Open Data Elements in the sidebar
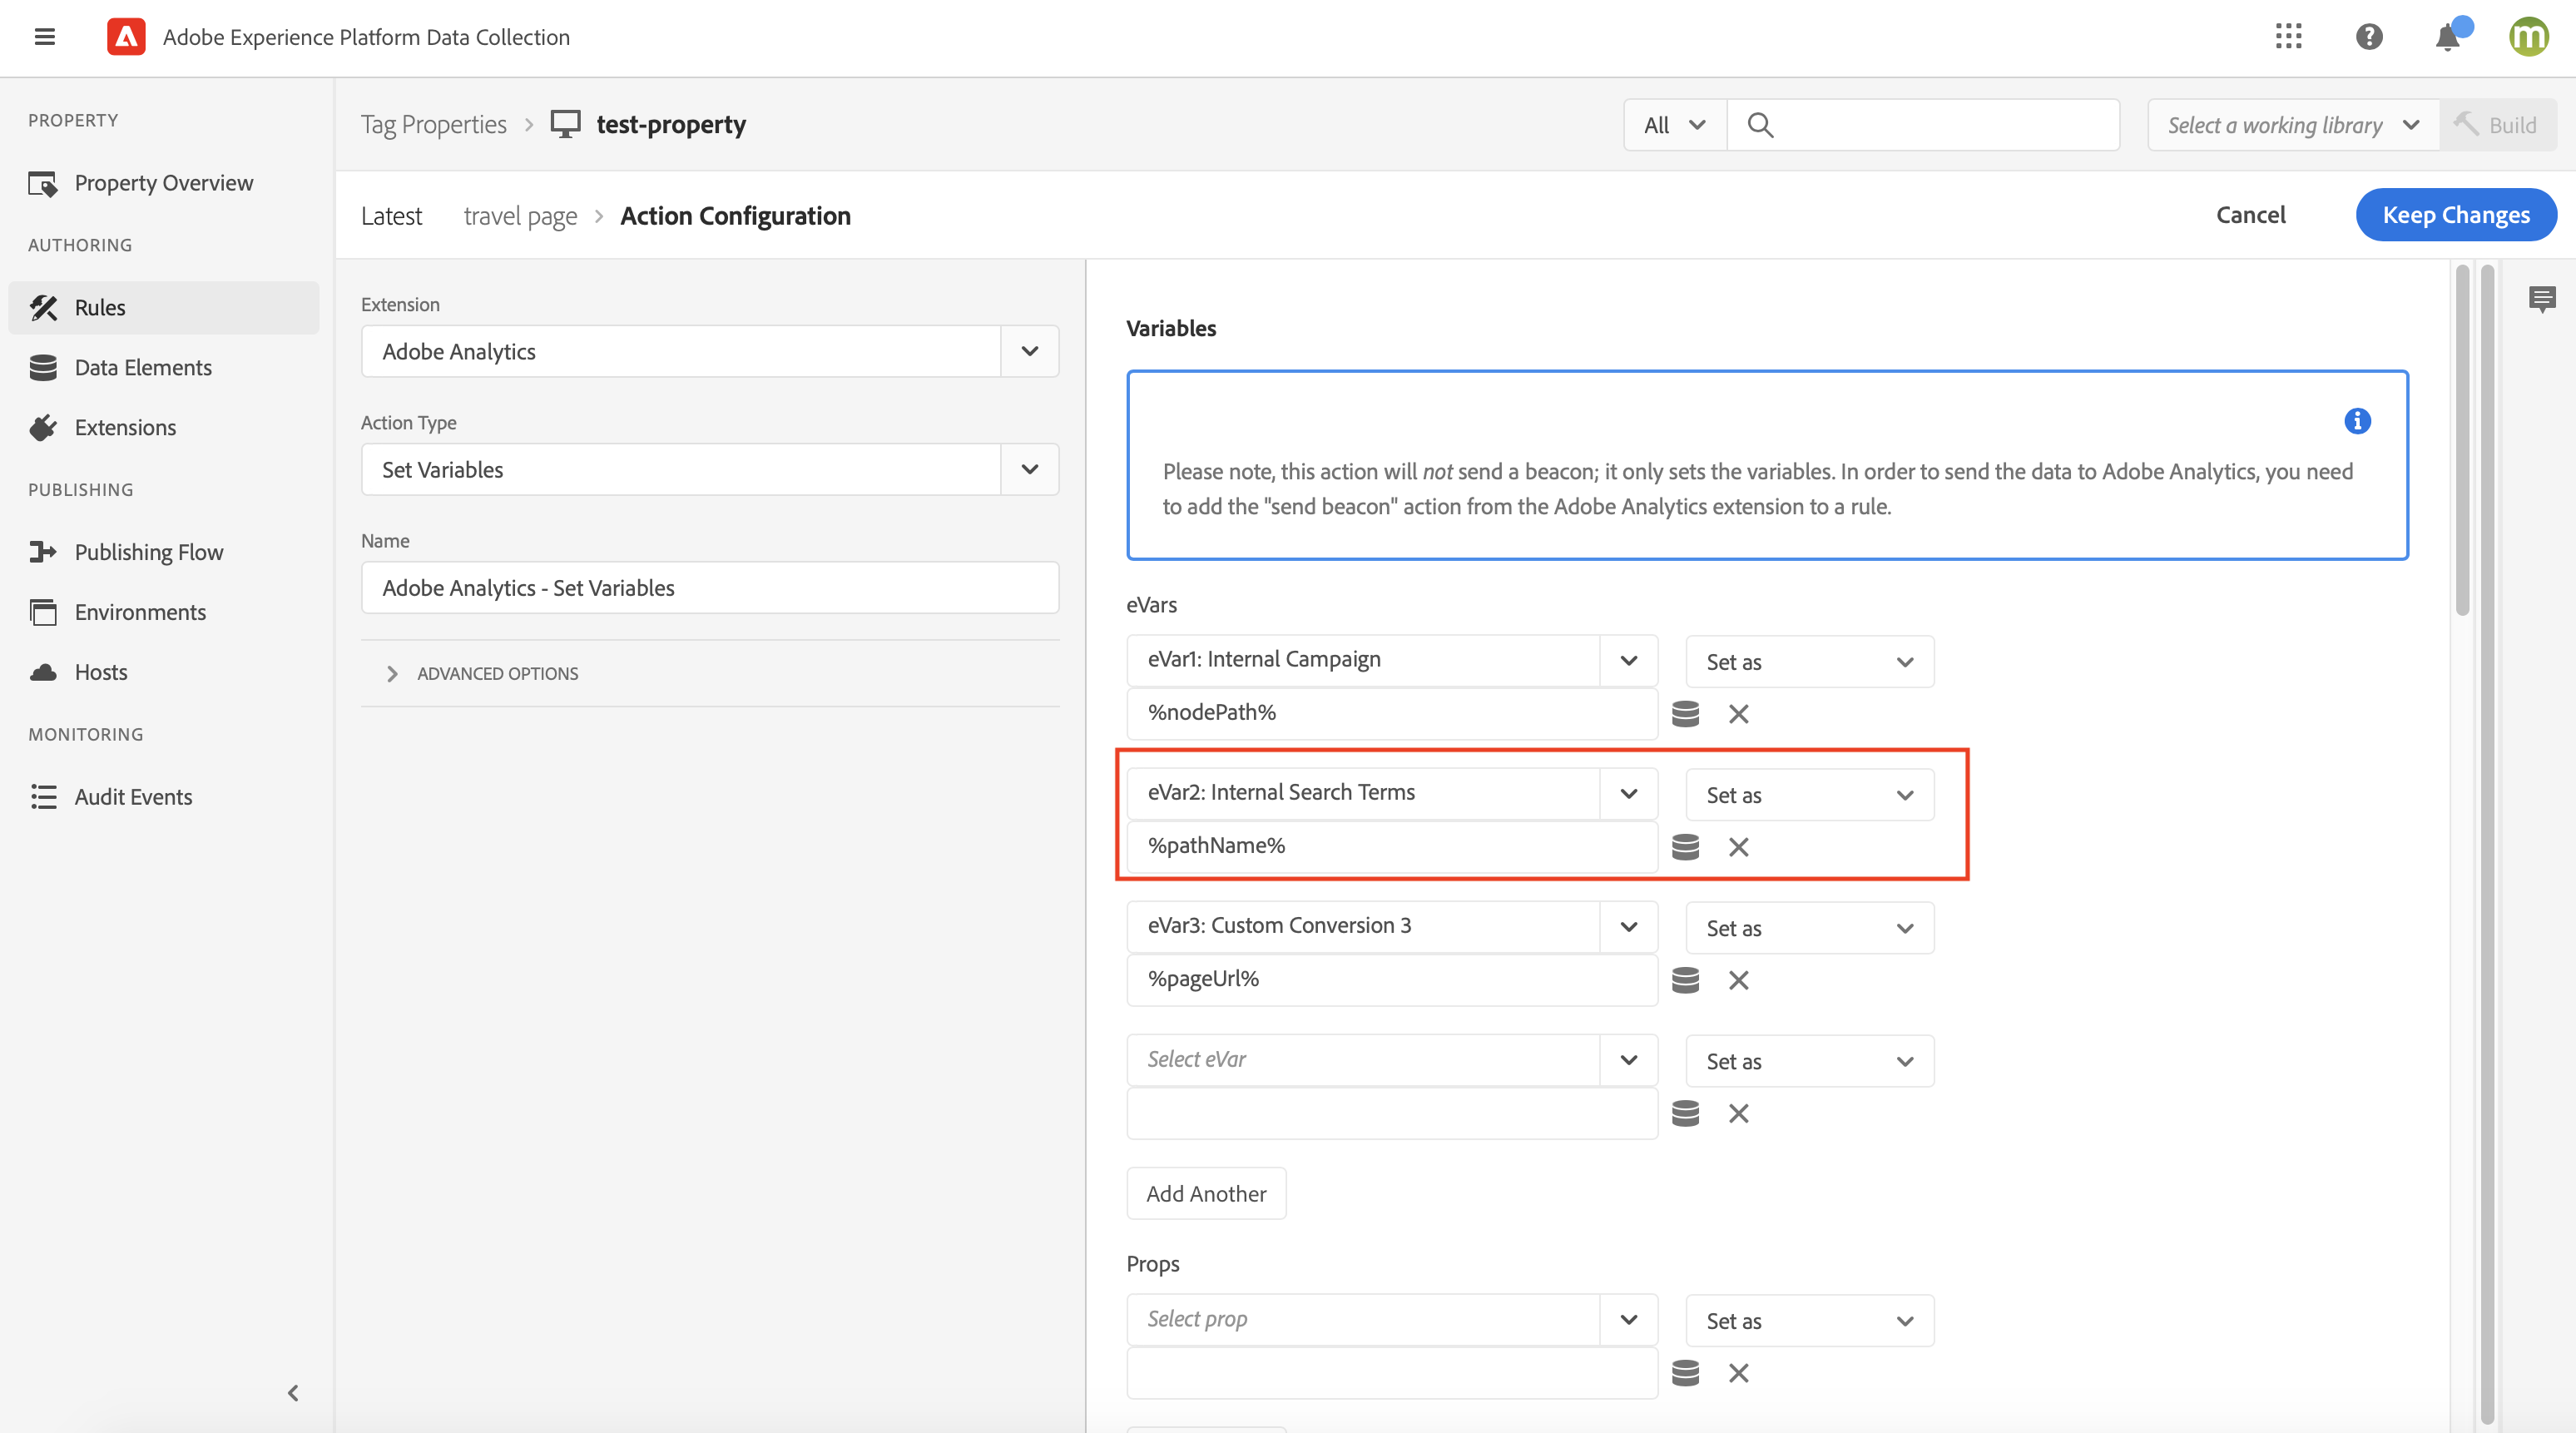 (164, 367)
